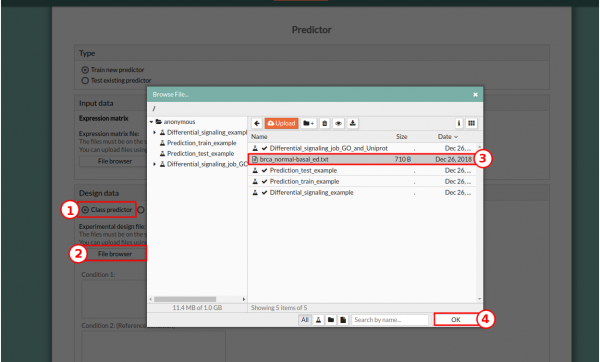Screen dimensions: 600x362
Task: Focus the 'Search by name...' field
Action: (390, 320)
